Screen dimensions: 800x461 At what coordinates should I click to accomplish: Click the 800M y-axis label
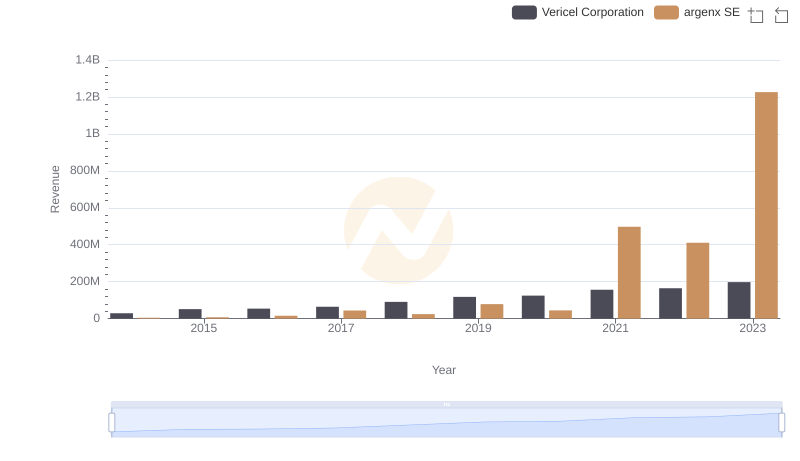85,170
